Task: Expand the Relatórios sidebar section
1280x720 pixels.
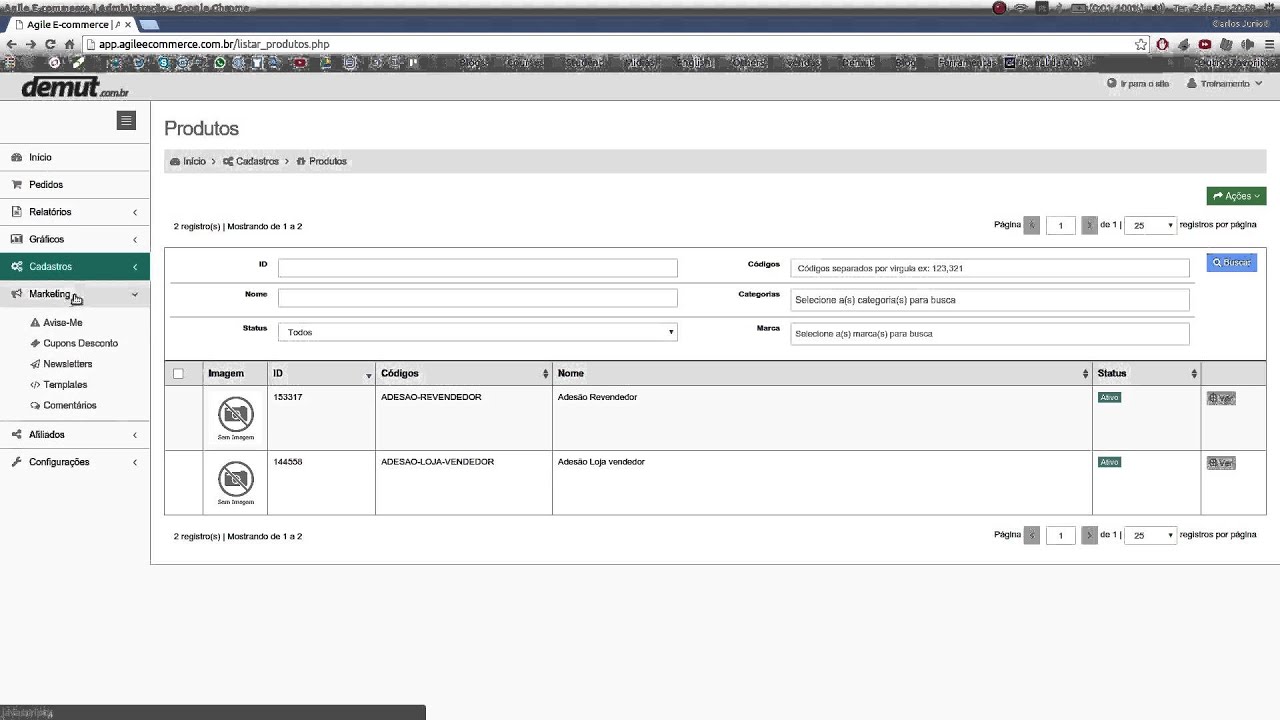Action: (75, 212)
